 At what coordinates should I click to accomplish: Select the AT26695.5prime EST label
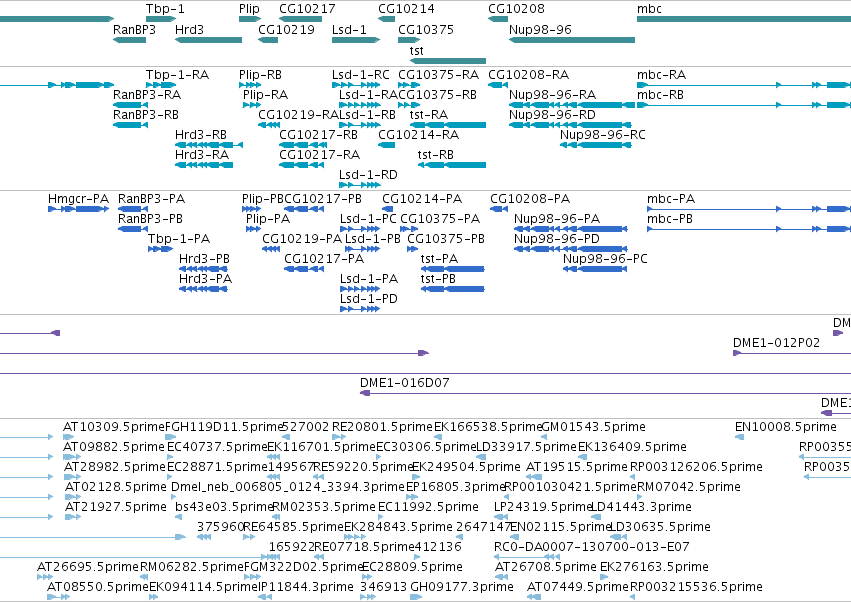coord(87,567)
